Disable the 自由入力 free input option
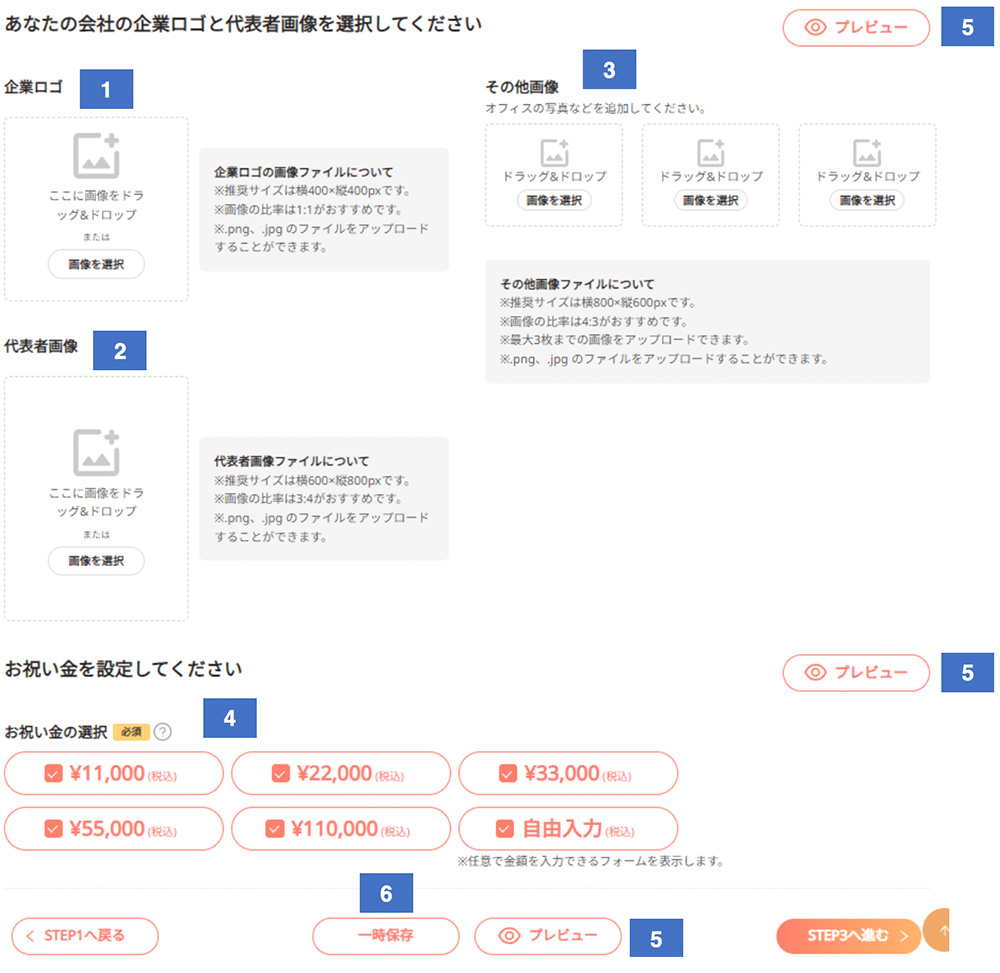 click(x=505, y=829)
